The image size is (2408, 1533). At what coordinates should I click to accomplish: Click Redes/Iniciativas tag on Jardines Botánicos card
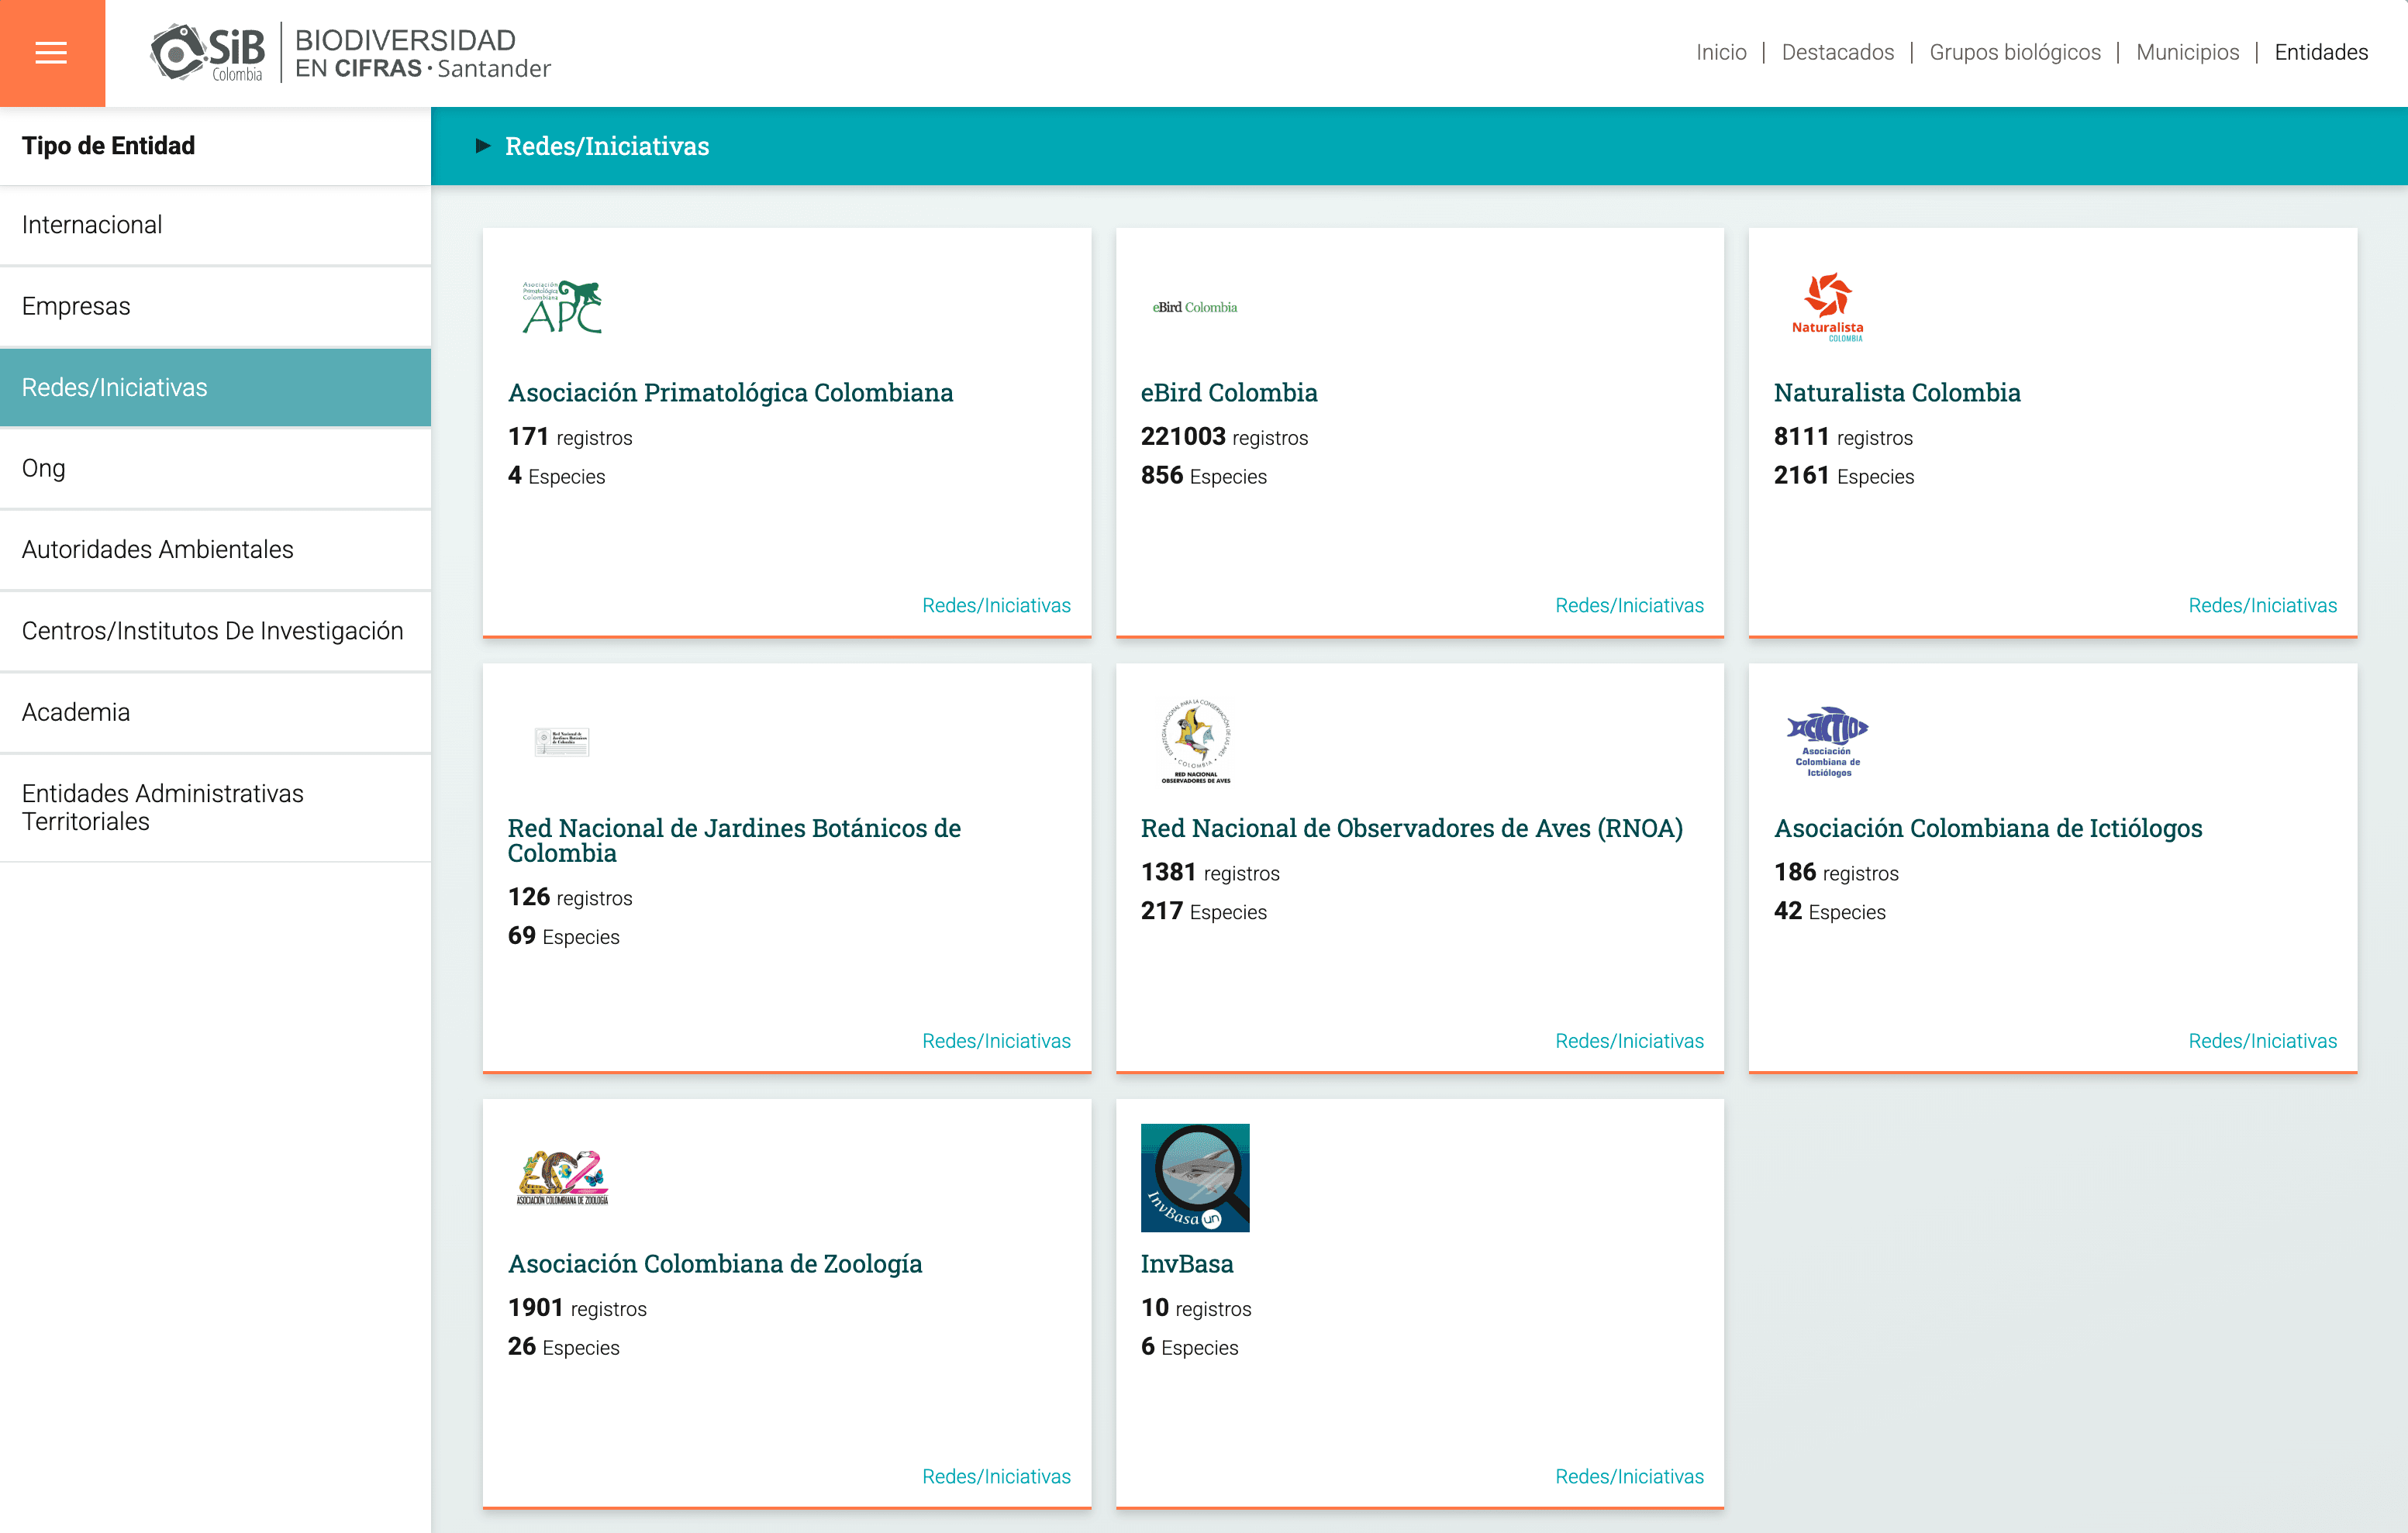pos(996,1041)
